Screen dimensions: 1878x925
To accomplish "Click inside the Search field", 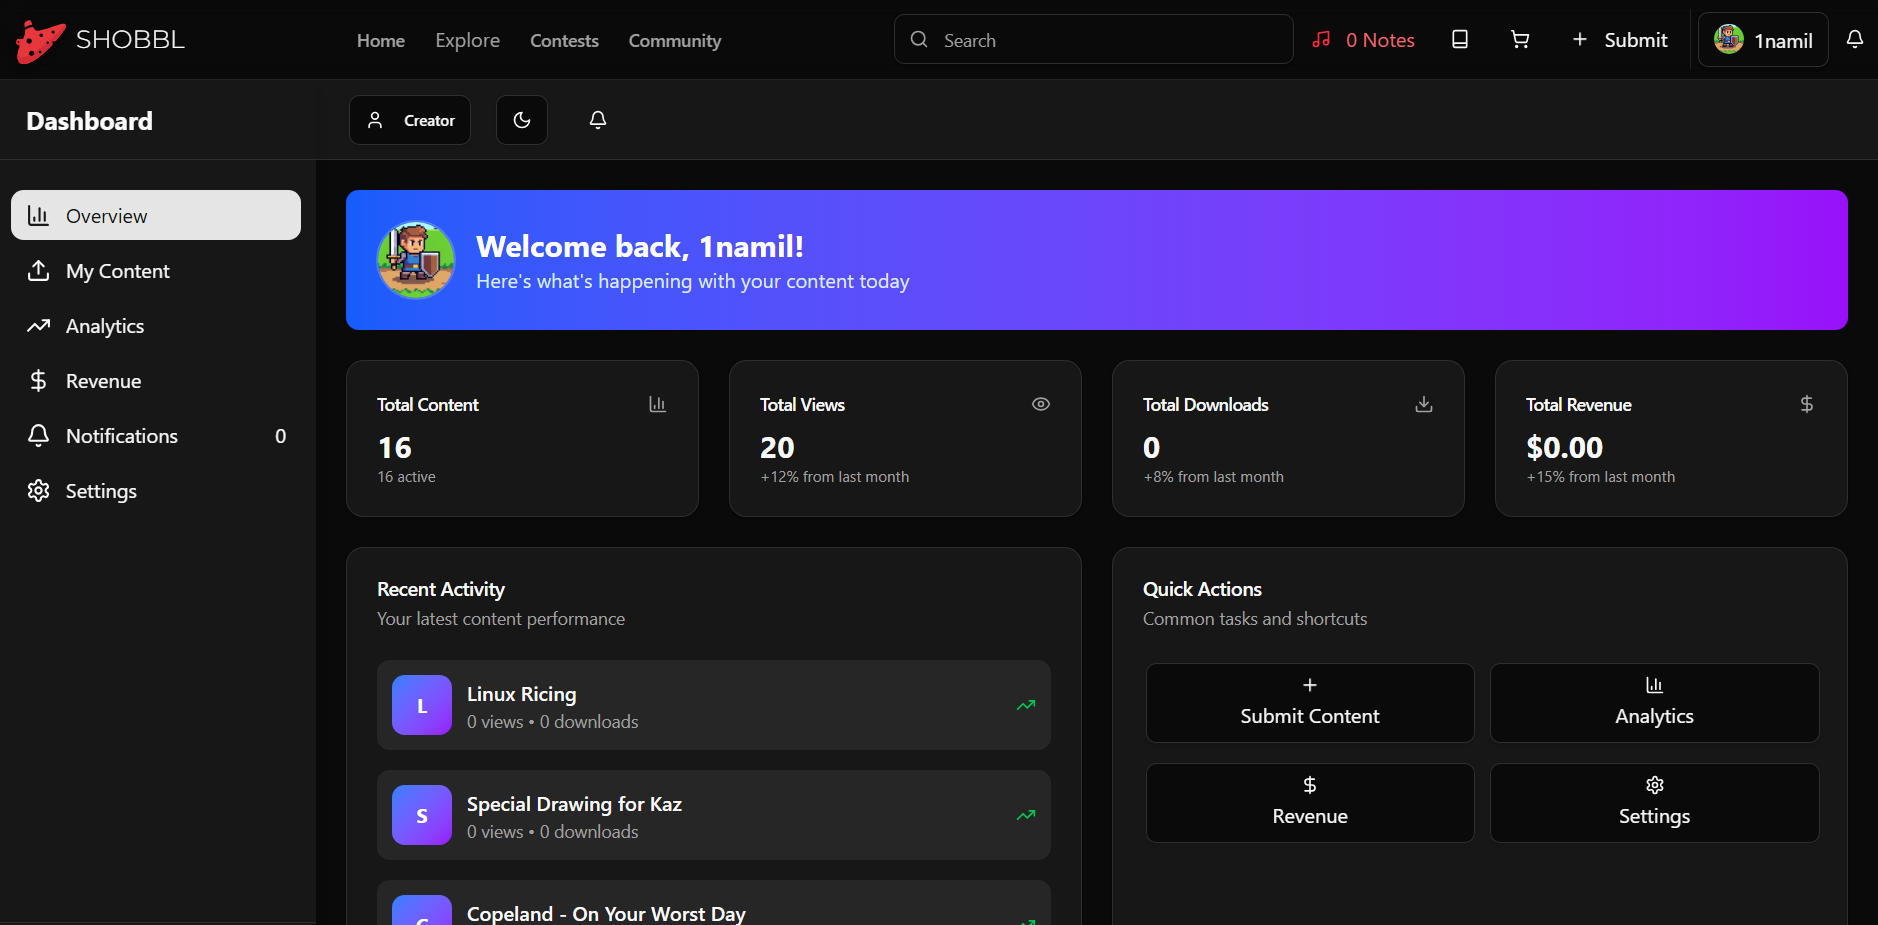I will (x=1093, y=39).
